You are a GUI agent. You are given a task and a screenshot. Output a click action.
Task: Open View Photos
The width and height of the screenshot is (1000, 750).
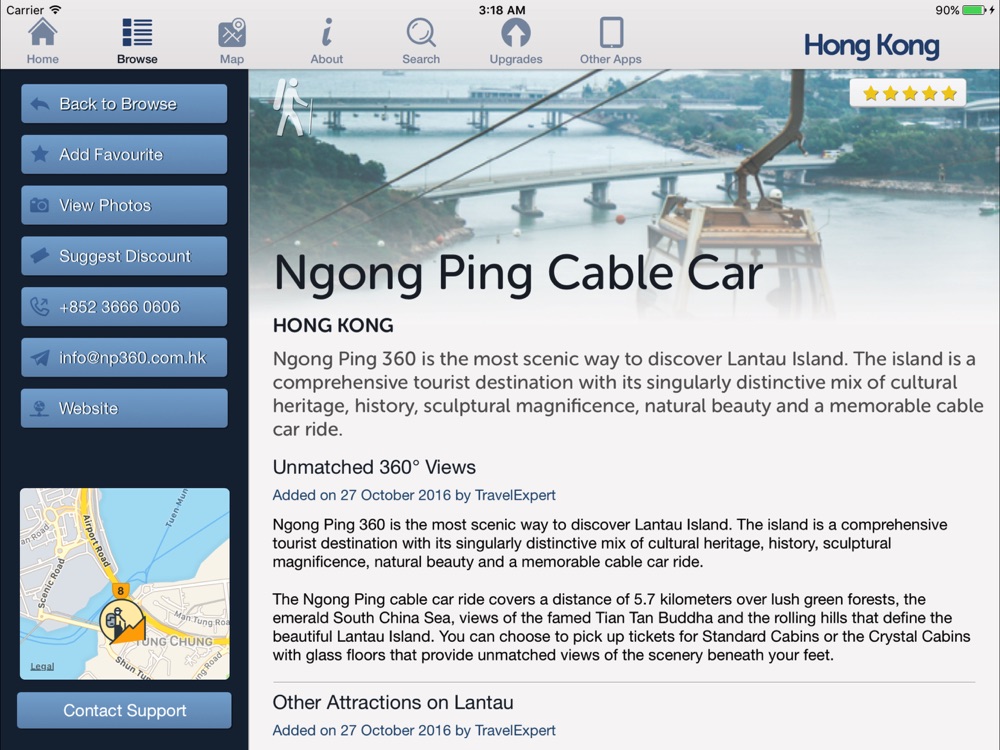point(124,205)
